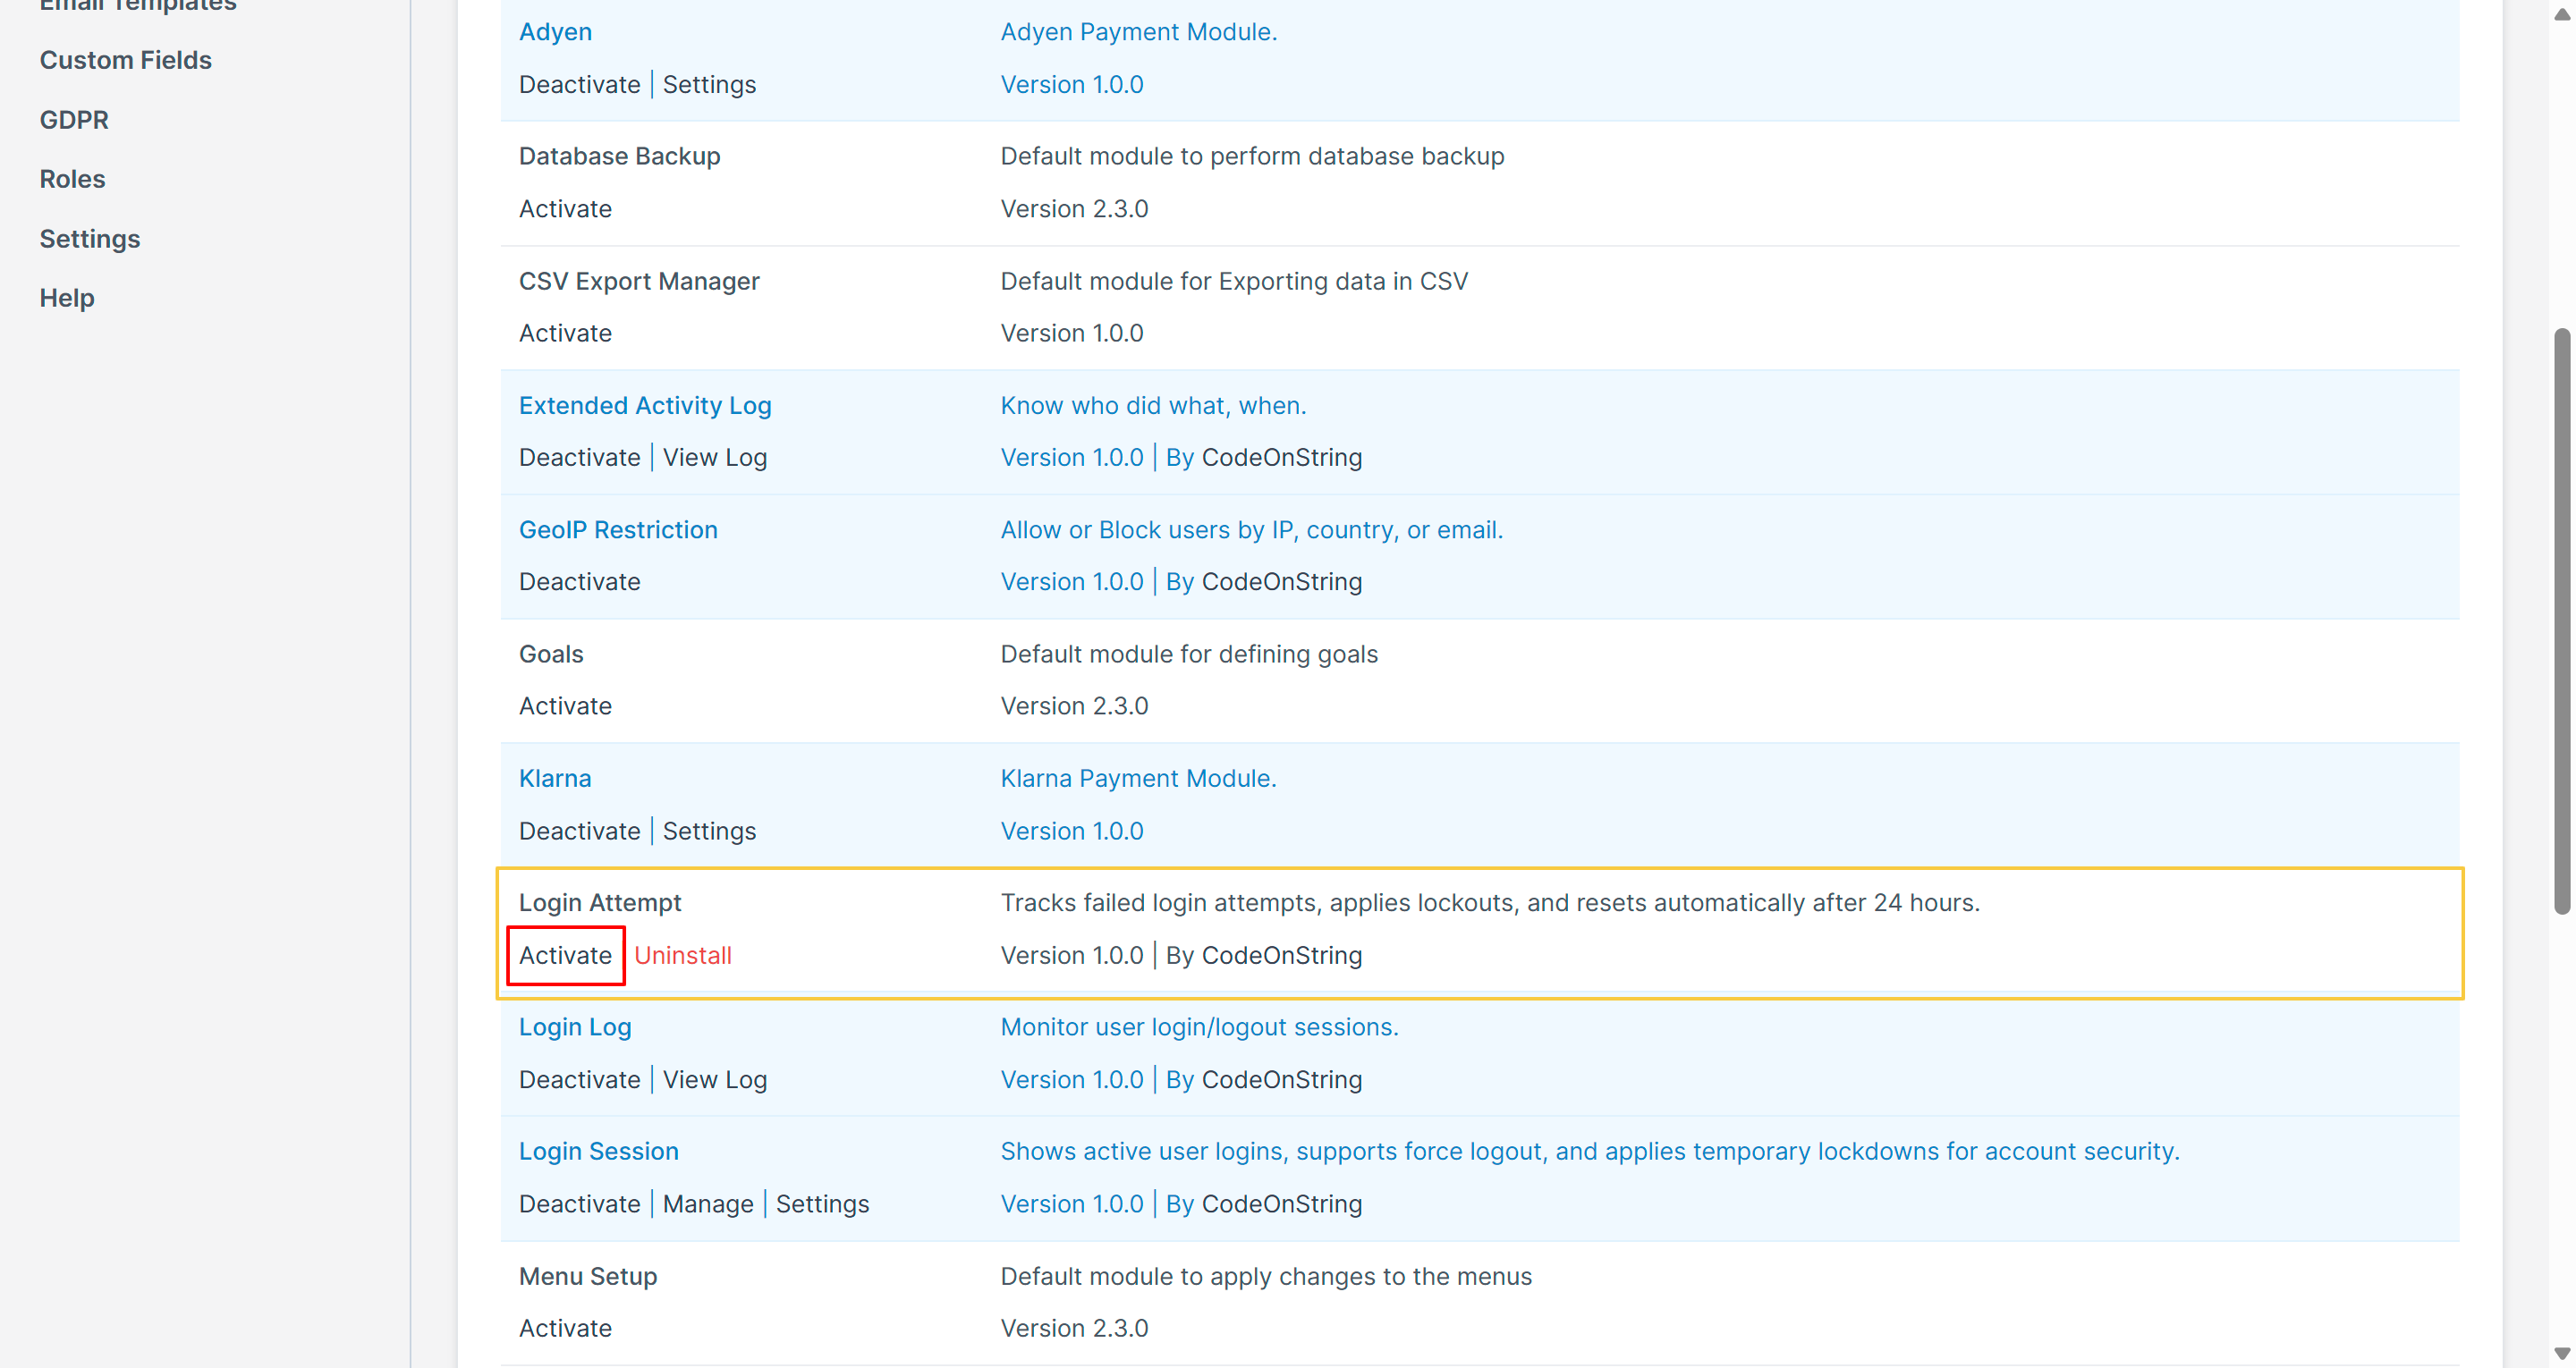
Task: Open Klarna module Settings
Action: point(709,831)
